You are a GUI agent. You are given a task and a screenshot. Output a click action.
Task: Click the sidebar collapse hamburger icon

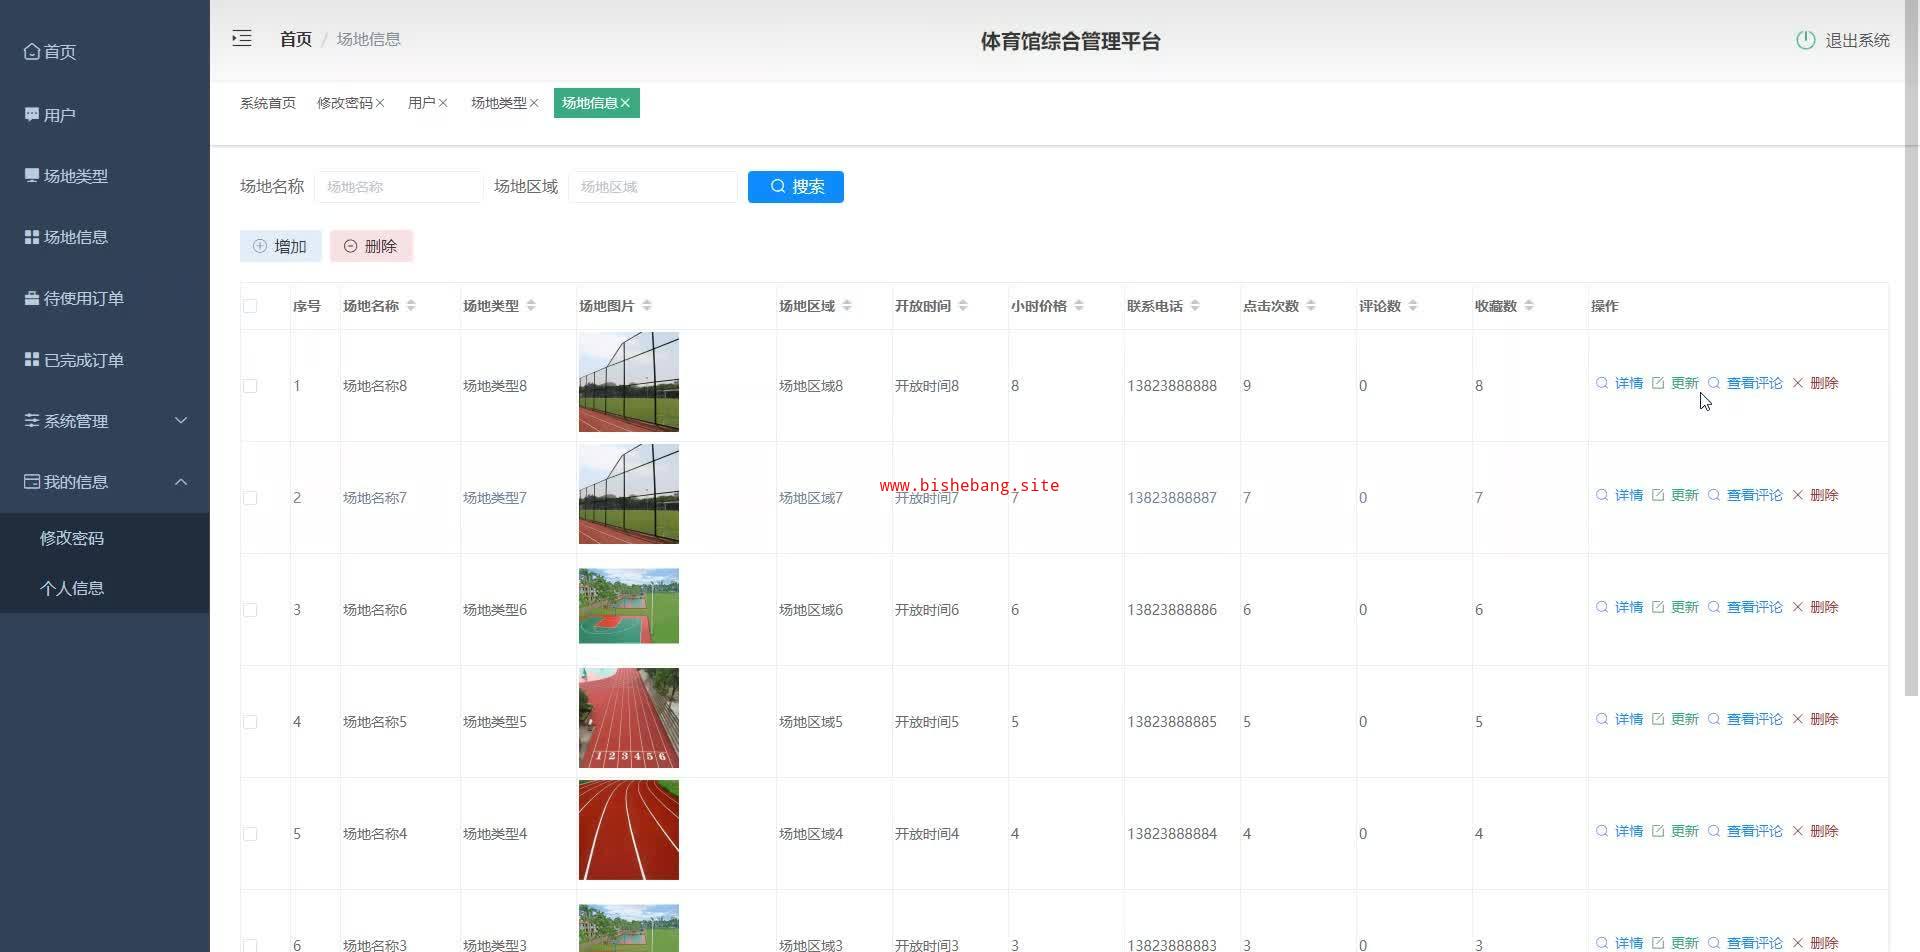241,39
